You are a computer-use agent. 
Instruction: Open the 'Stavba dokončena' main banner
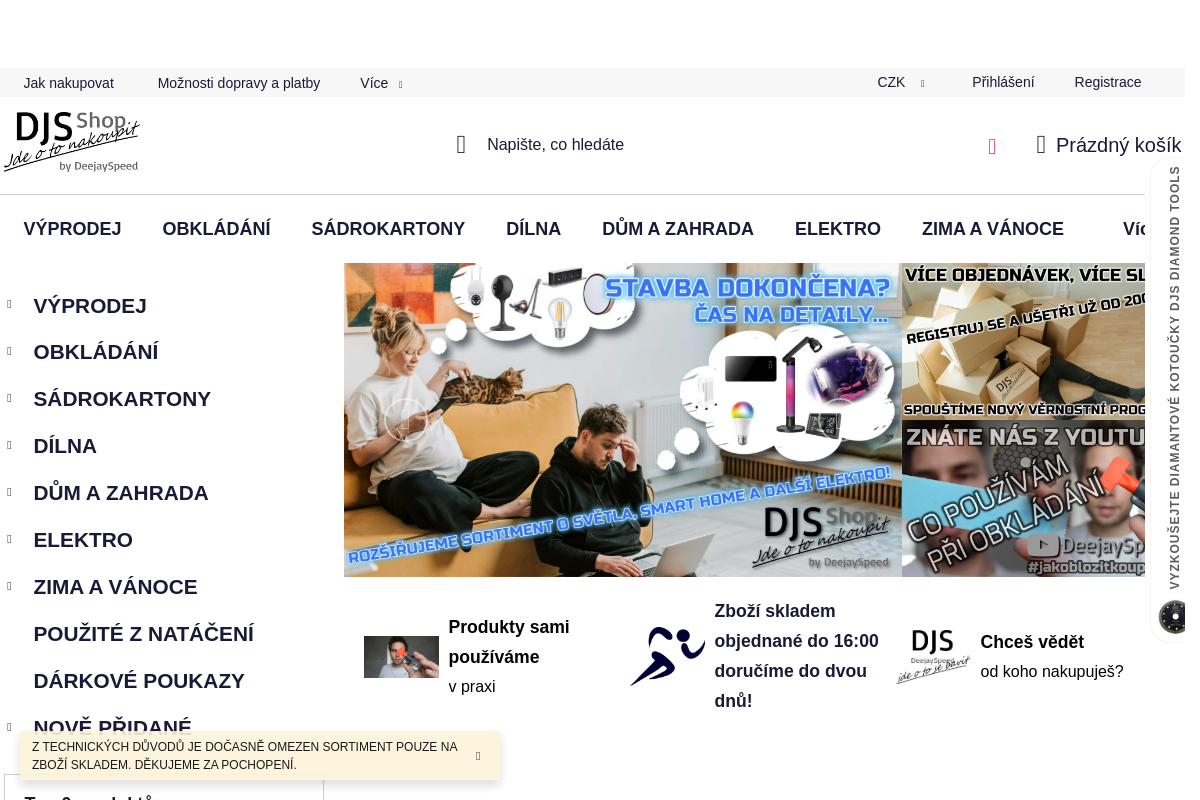[x=622, y=420]
